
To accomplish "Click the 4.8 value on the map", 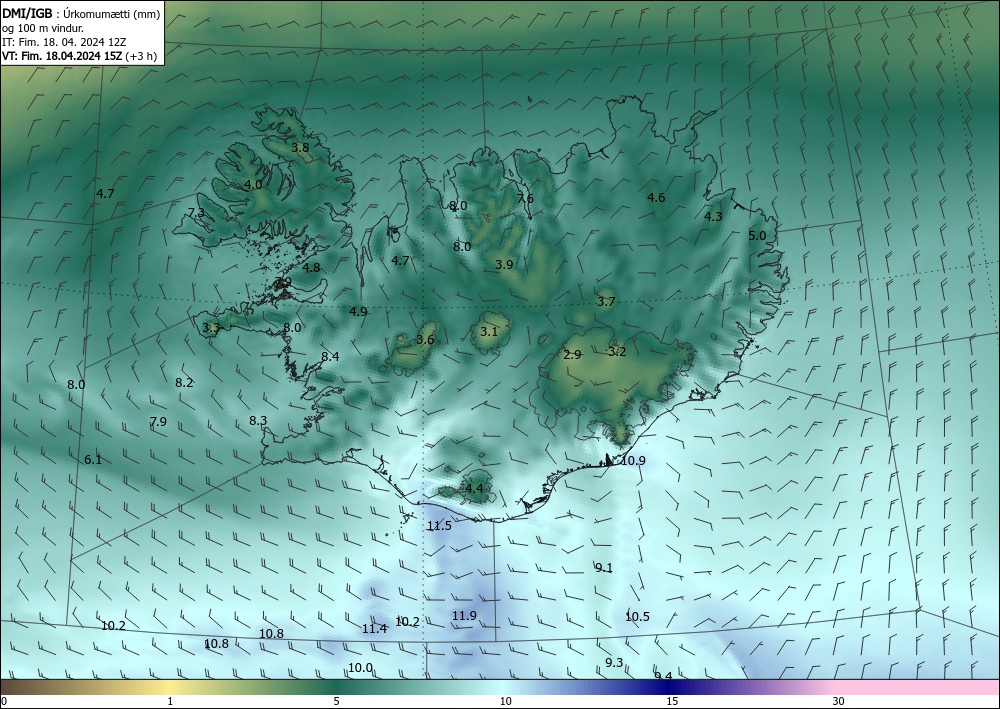I will [x=311, y=267].
